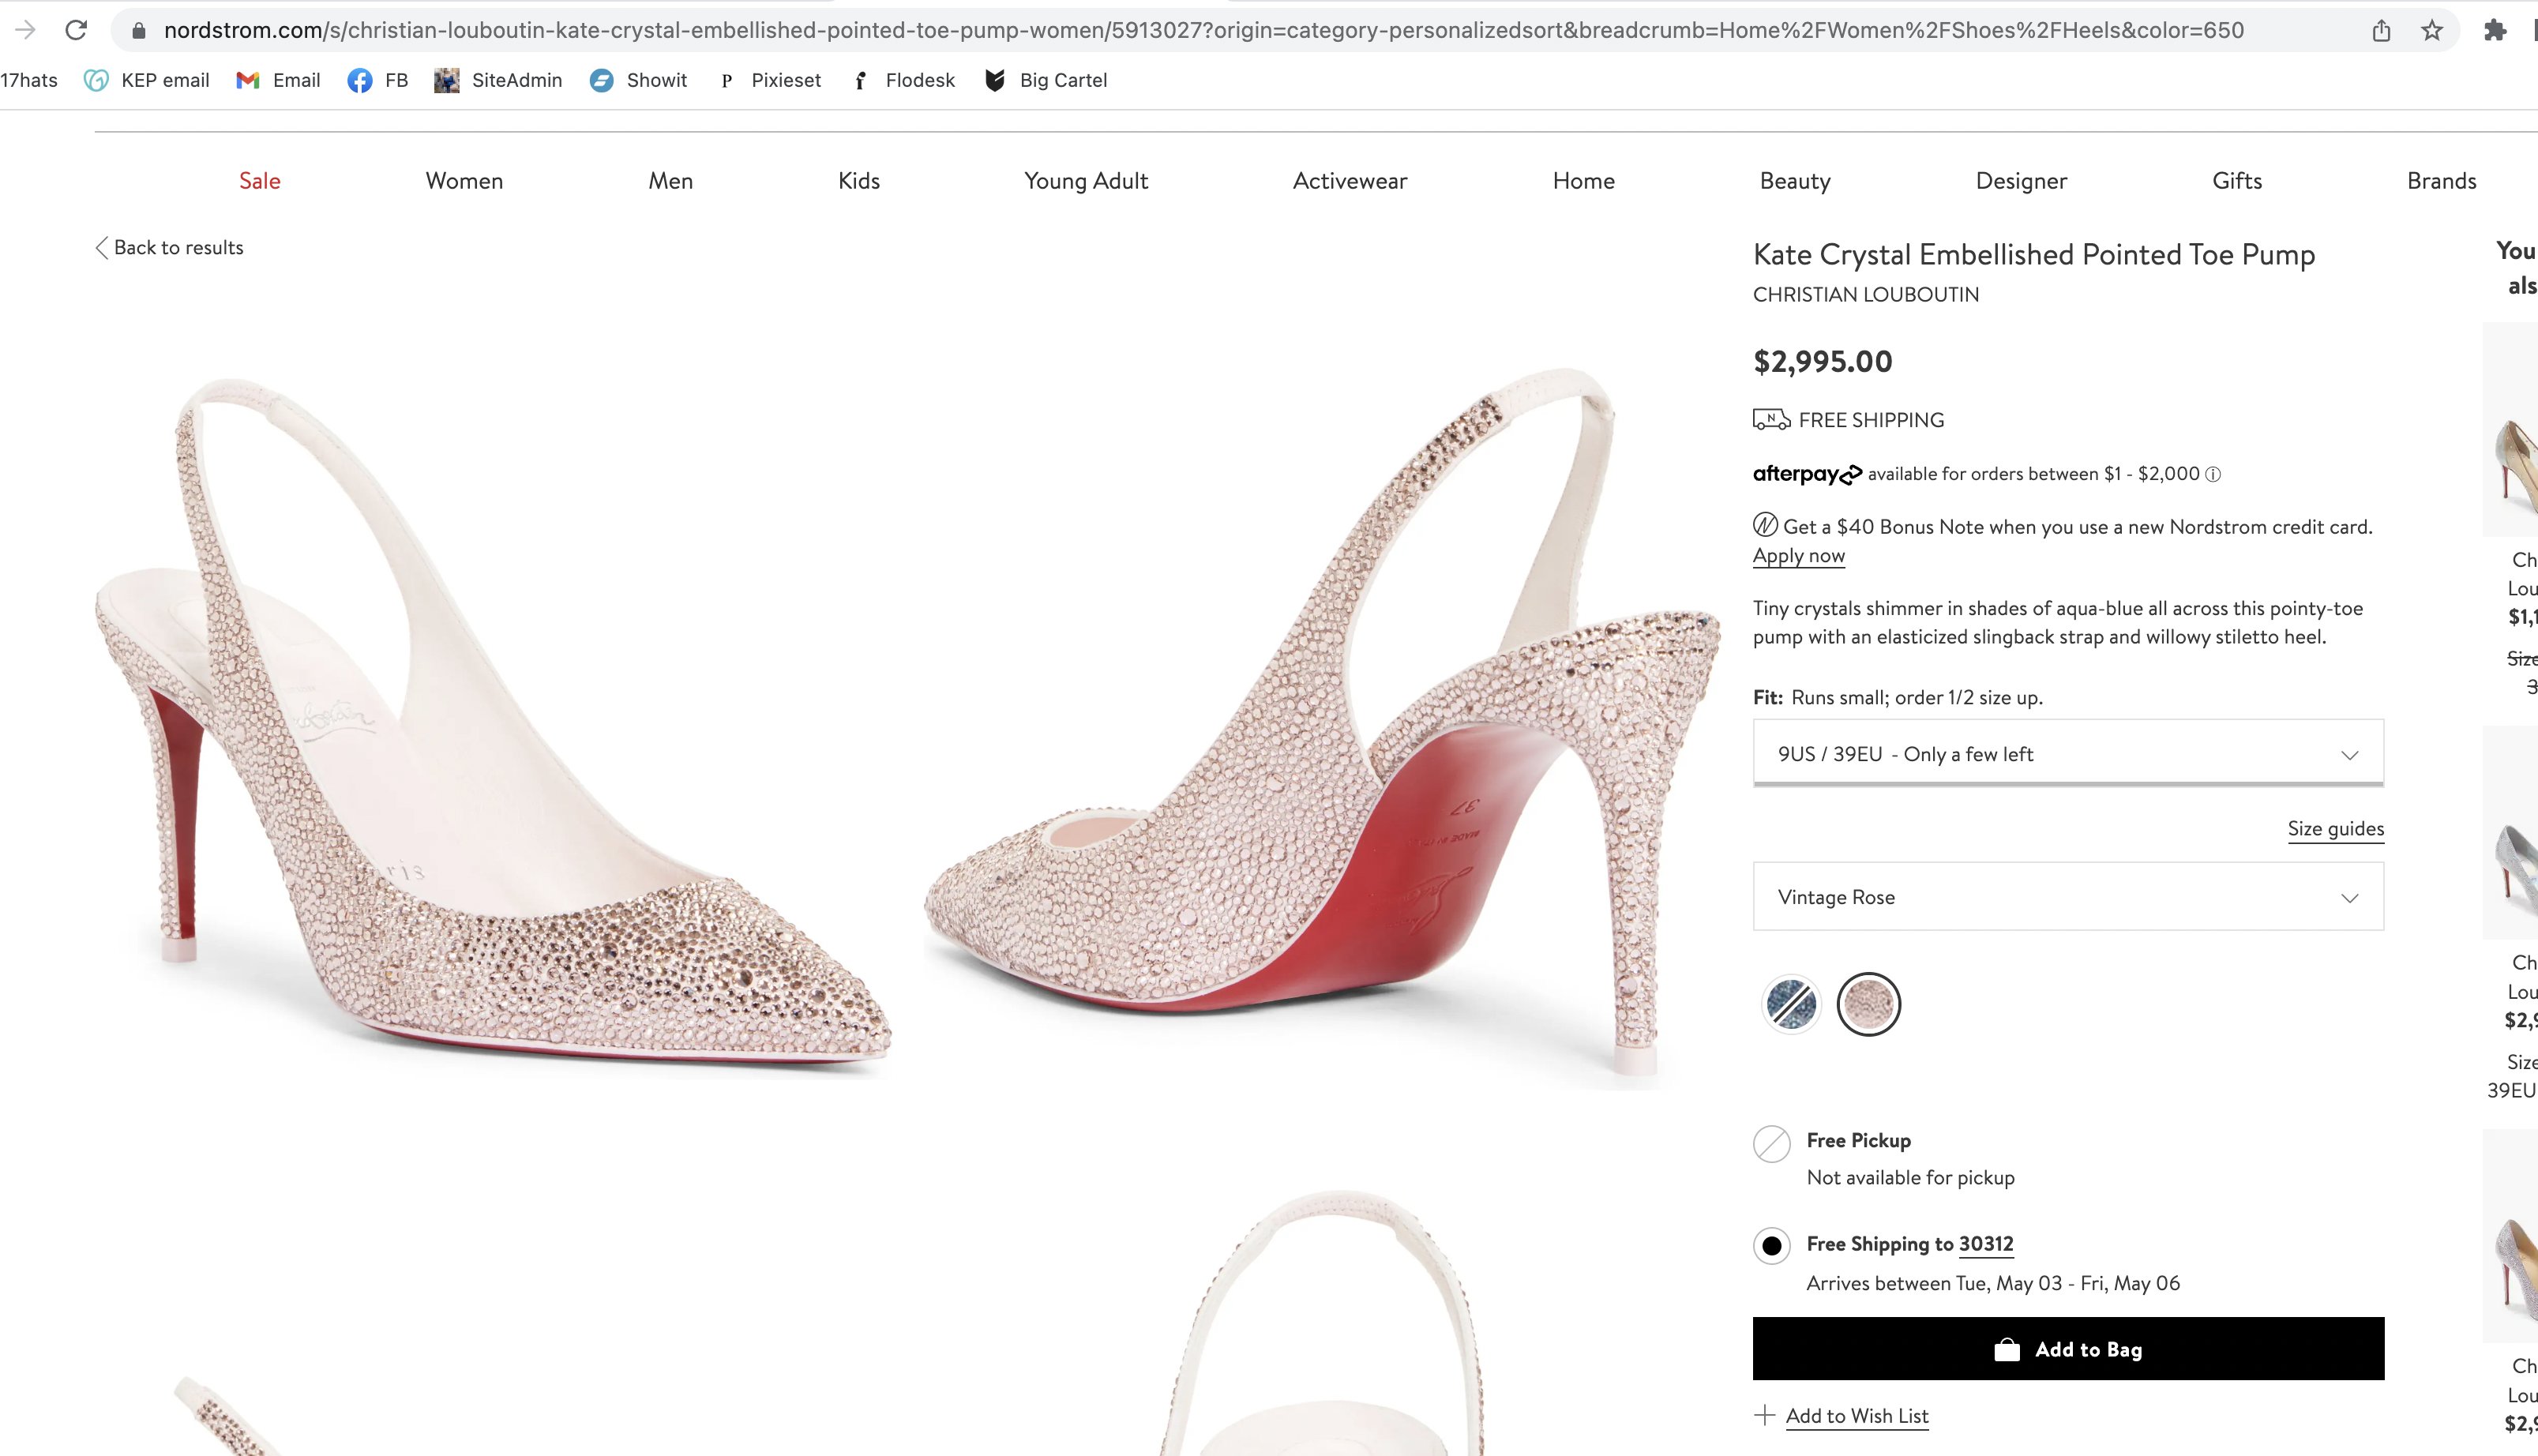Screen dimensions: 2538x1456
Task: Click the Size guides link
Action: point(2335,828)
